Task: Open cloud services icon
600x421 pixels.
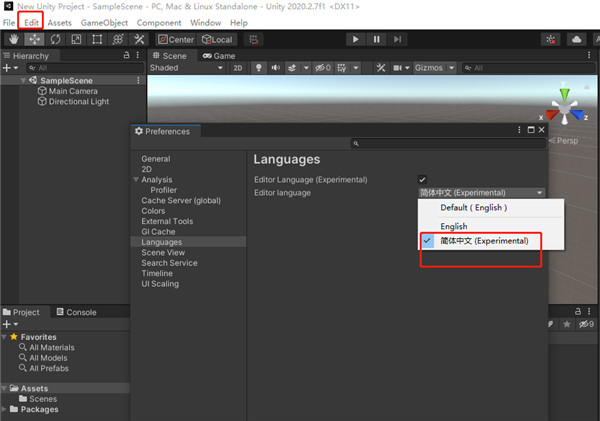Action: [x=577, y=39]
